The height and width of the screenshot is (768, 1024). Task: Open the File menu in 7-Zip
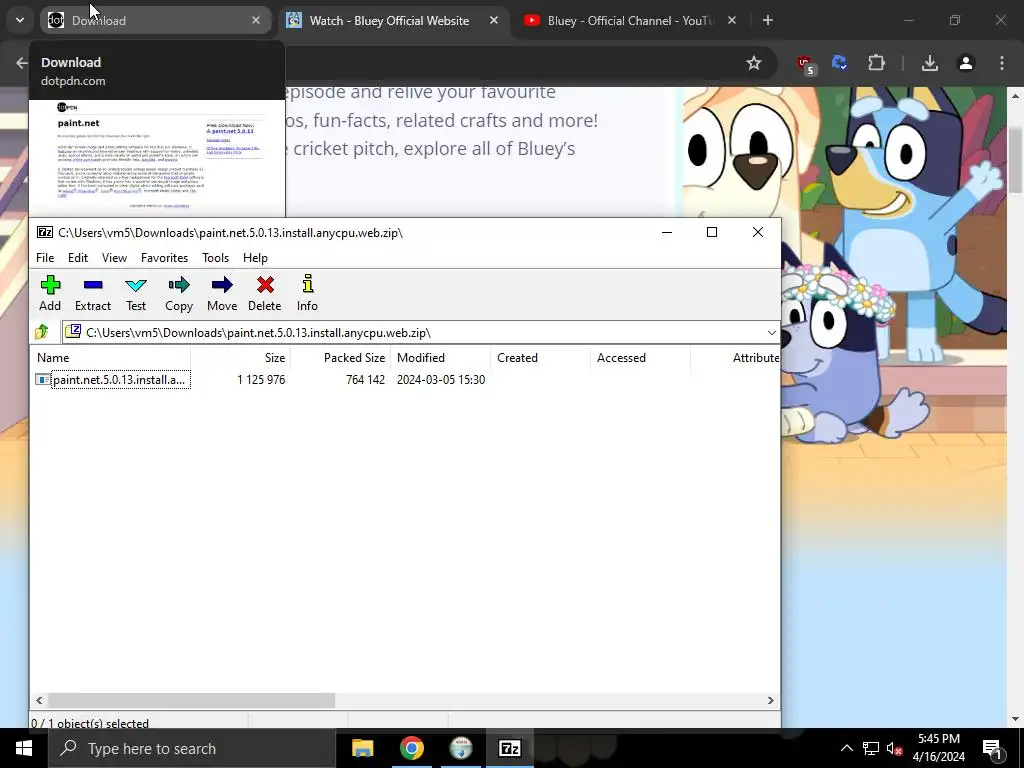pyautogui.click(x=45, y=258)
